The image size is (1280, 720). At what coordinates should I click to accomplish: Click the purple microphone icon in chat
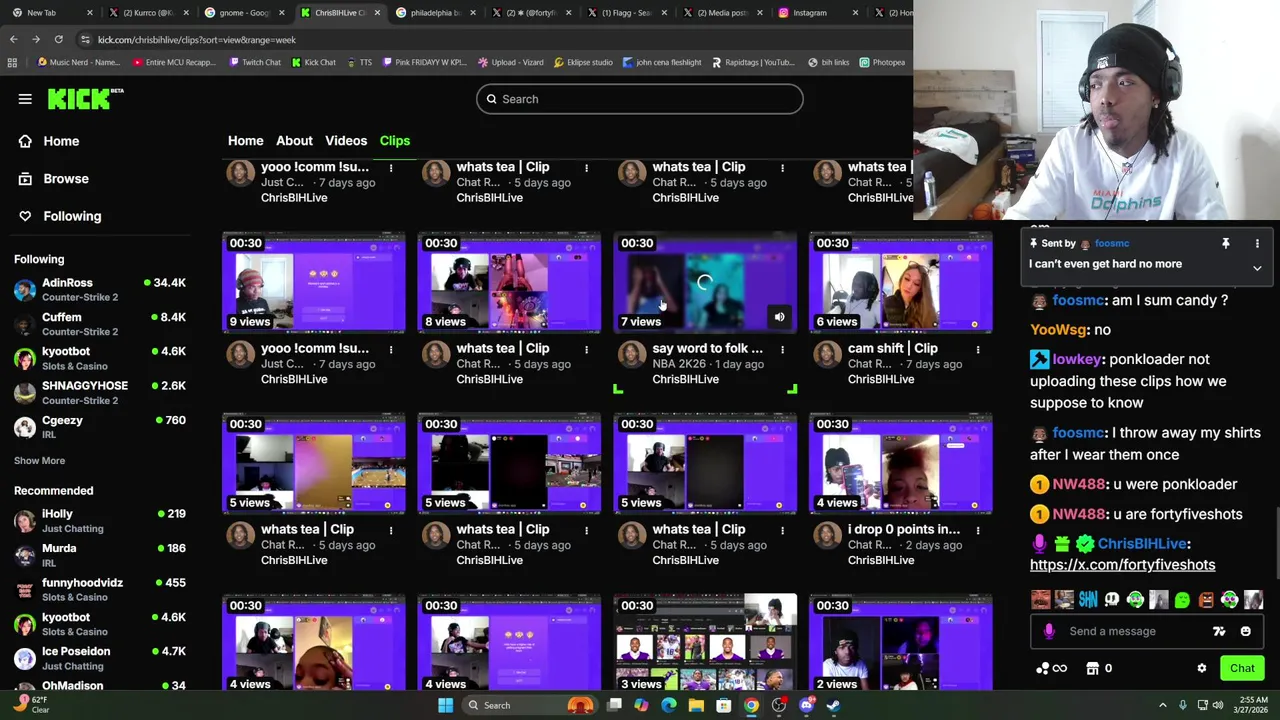(x=1049, y=631)
